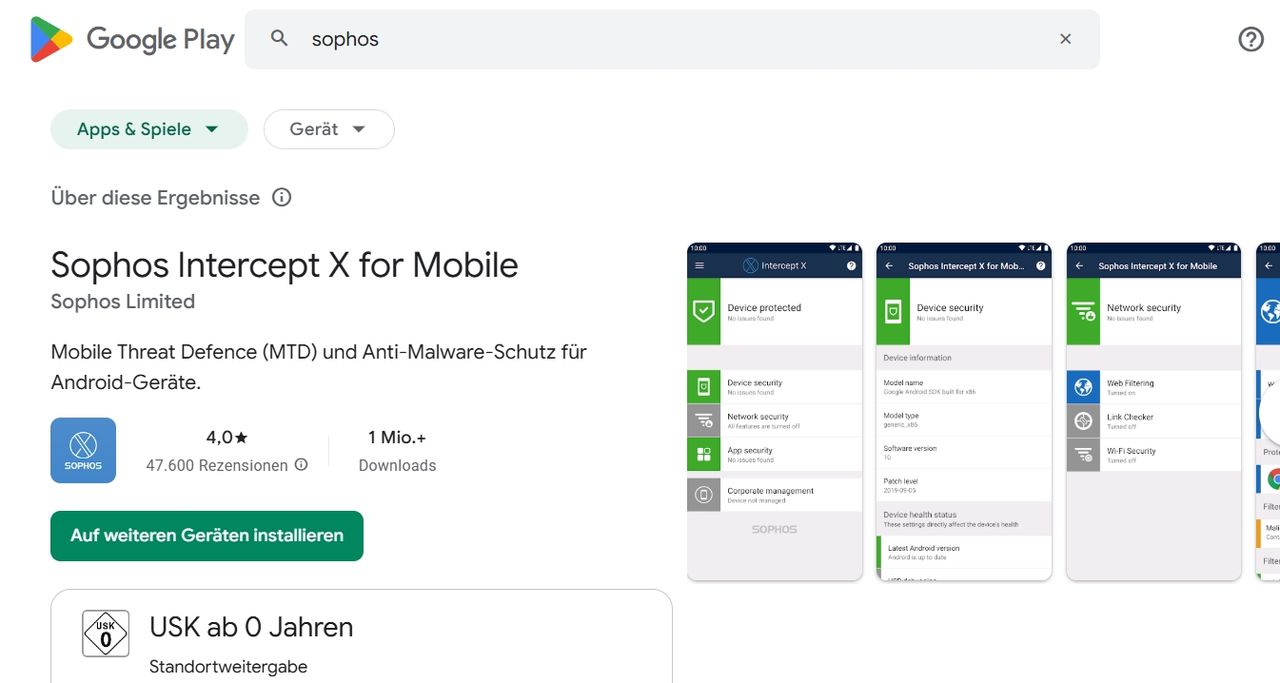Click the Mobile Threat Defence description text

[x=319, y=367]
